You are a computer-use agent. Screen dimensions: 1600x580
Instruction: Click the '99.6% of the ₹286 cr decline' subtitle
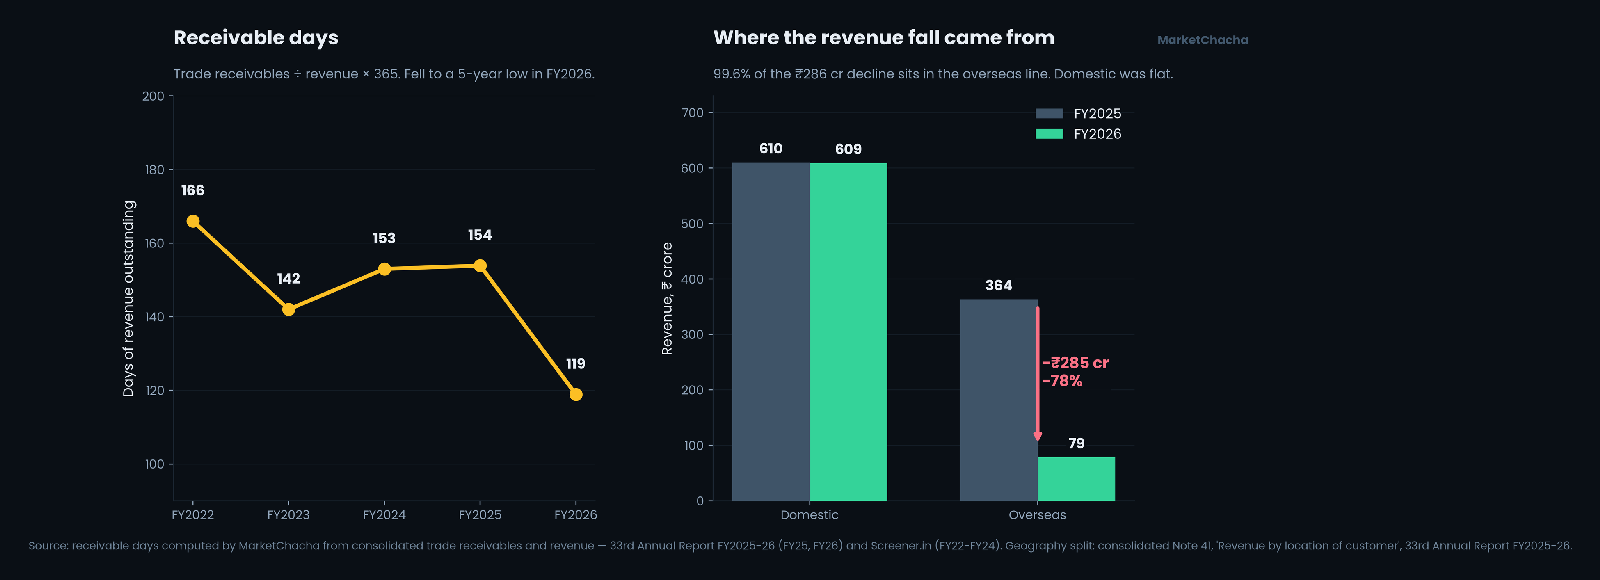(943, 74)
